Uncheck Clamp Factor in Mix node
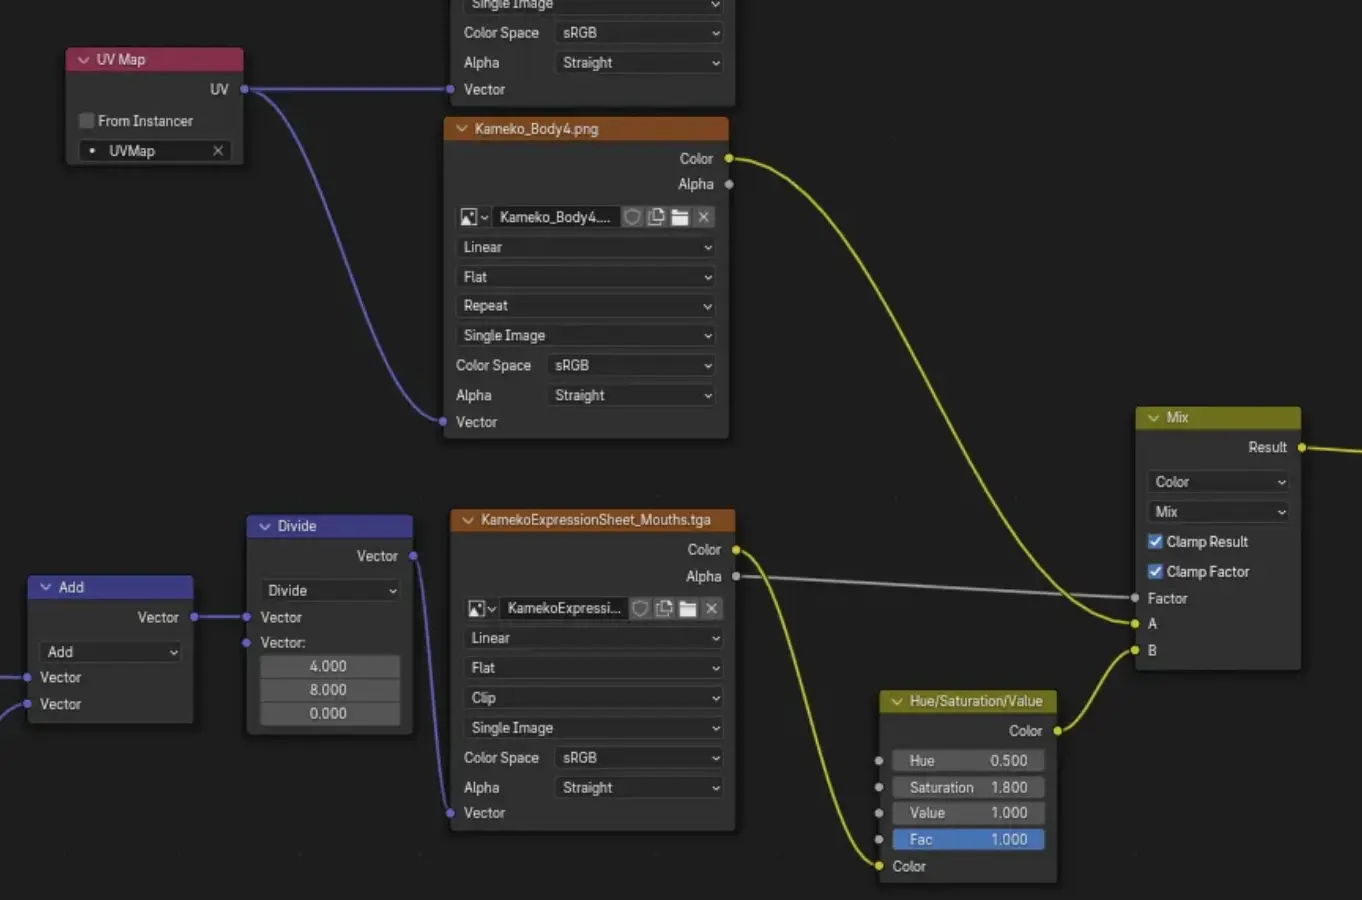This screenshot has height=900, width=1362. pyautogui.click(x=1155, y=572)
